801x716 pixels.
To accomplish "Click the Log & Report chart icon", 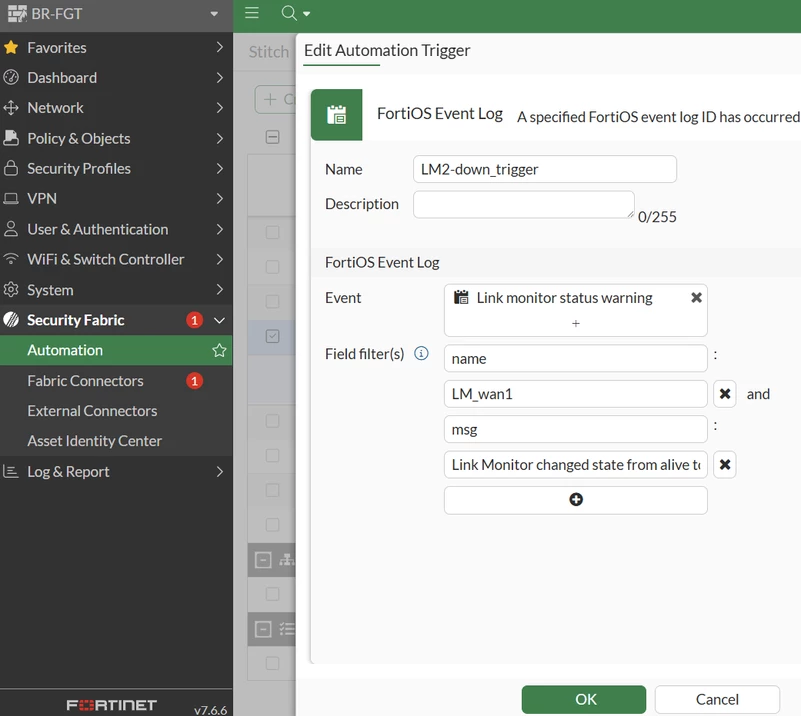I will click(11, 471).
